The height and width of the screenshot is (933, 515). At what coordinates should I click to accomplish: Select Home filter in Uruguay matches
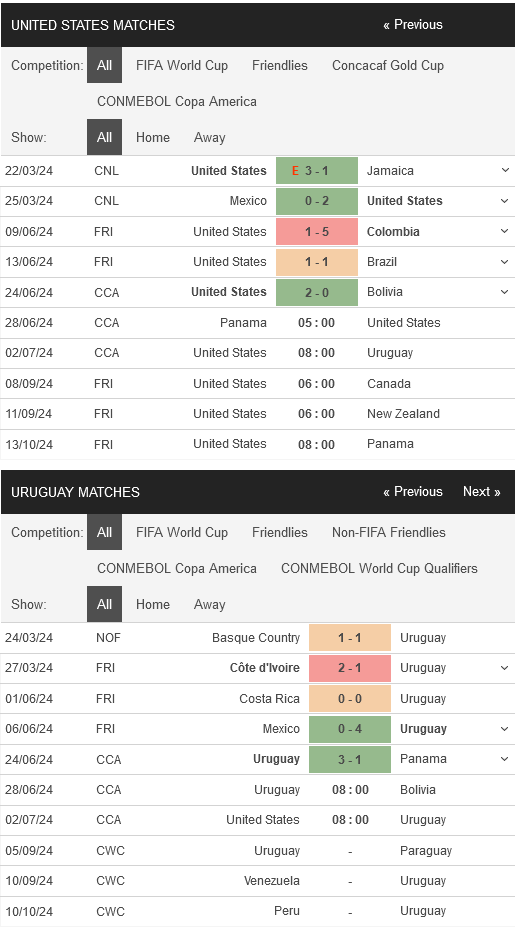click(x=153, y=605)
